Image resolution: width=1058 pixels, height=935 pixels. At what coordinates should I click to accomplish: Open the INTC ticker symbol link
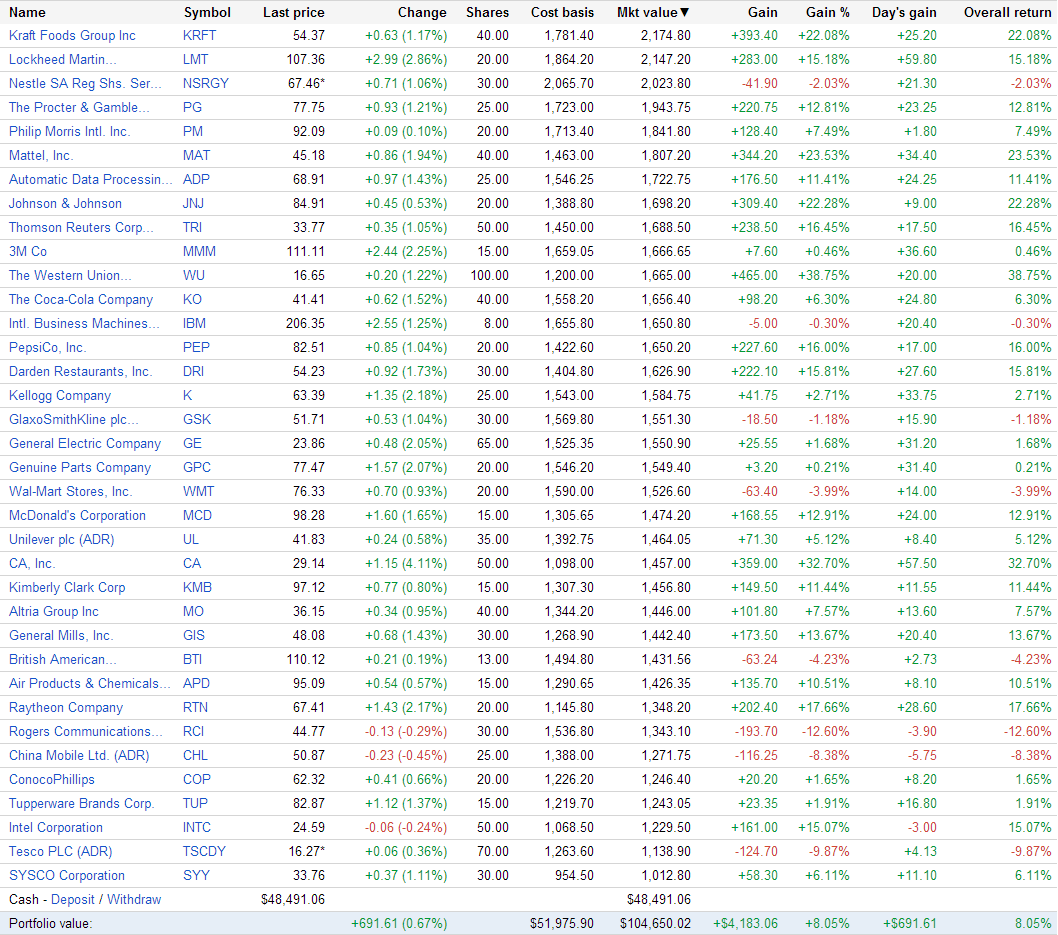pos(198,827)
